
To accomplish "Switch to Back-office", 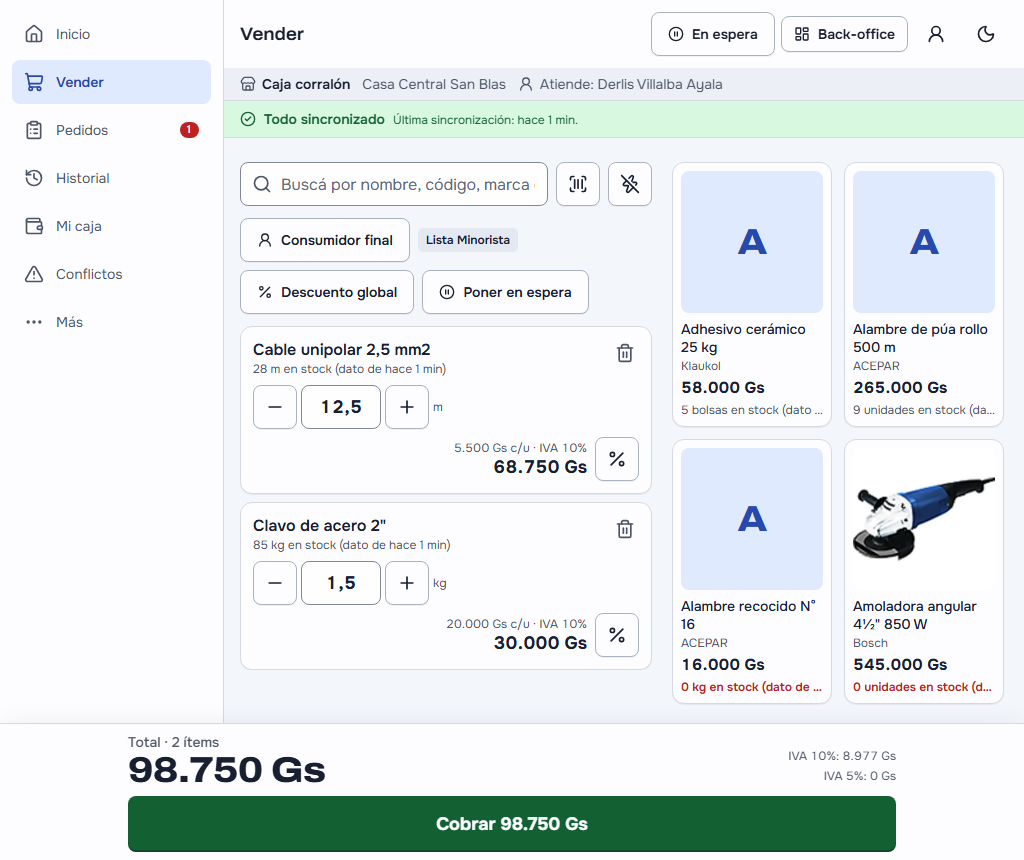I will coord(844,34).
